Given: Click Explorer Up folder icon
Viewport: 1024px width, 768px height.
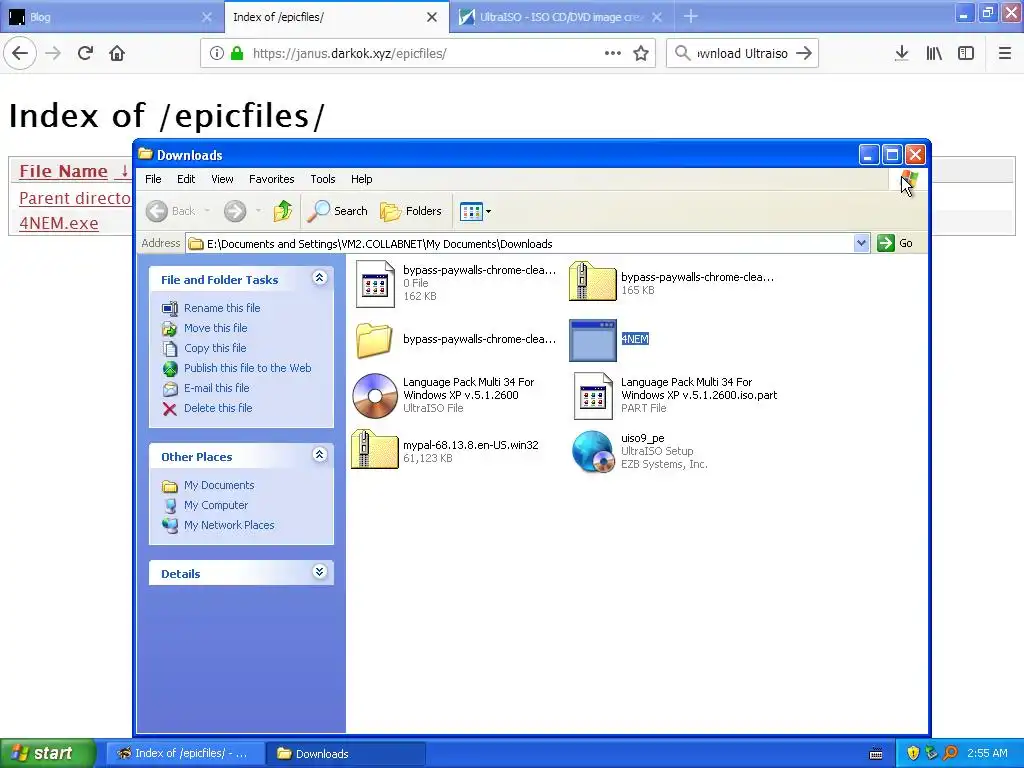Looking at the screenshot, I should (x=283, y=211).
